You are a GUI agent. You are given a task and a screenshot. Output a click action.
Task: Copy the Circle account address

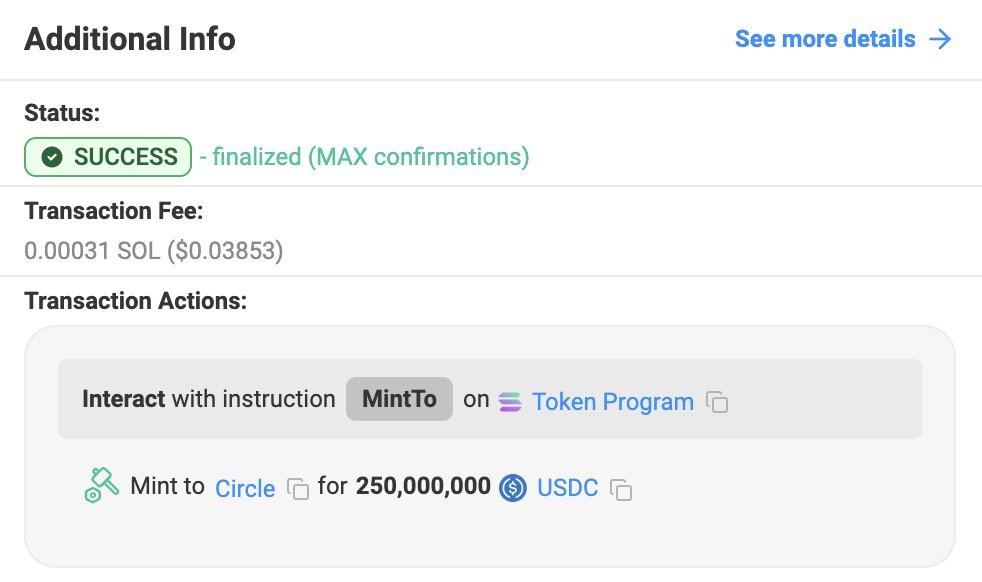click(x=297, y=489)
